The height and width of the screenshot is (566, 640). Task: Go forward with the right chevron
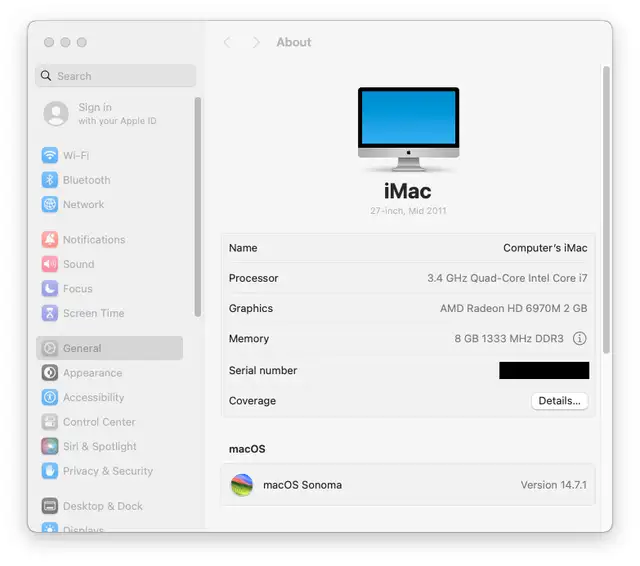(x=256, y=42)
